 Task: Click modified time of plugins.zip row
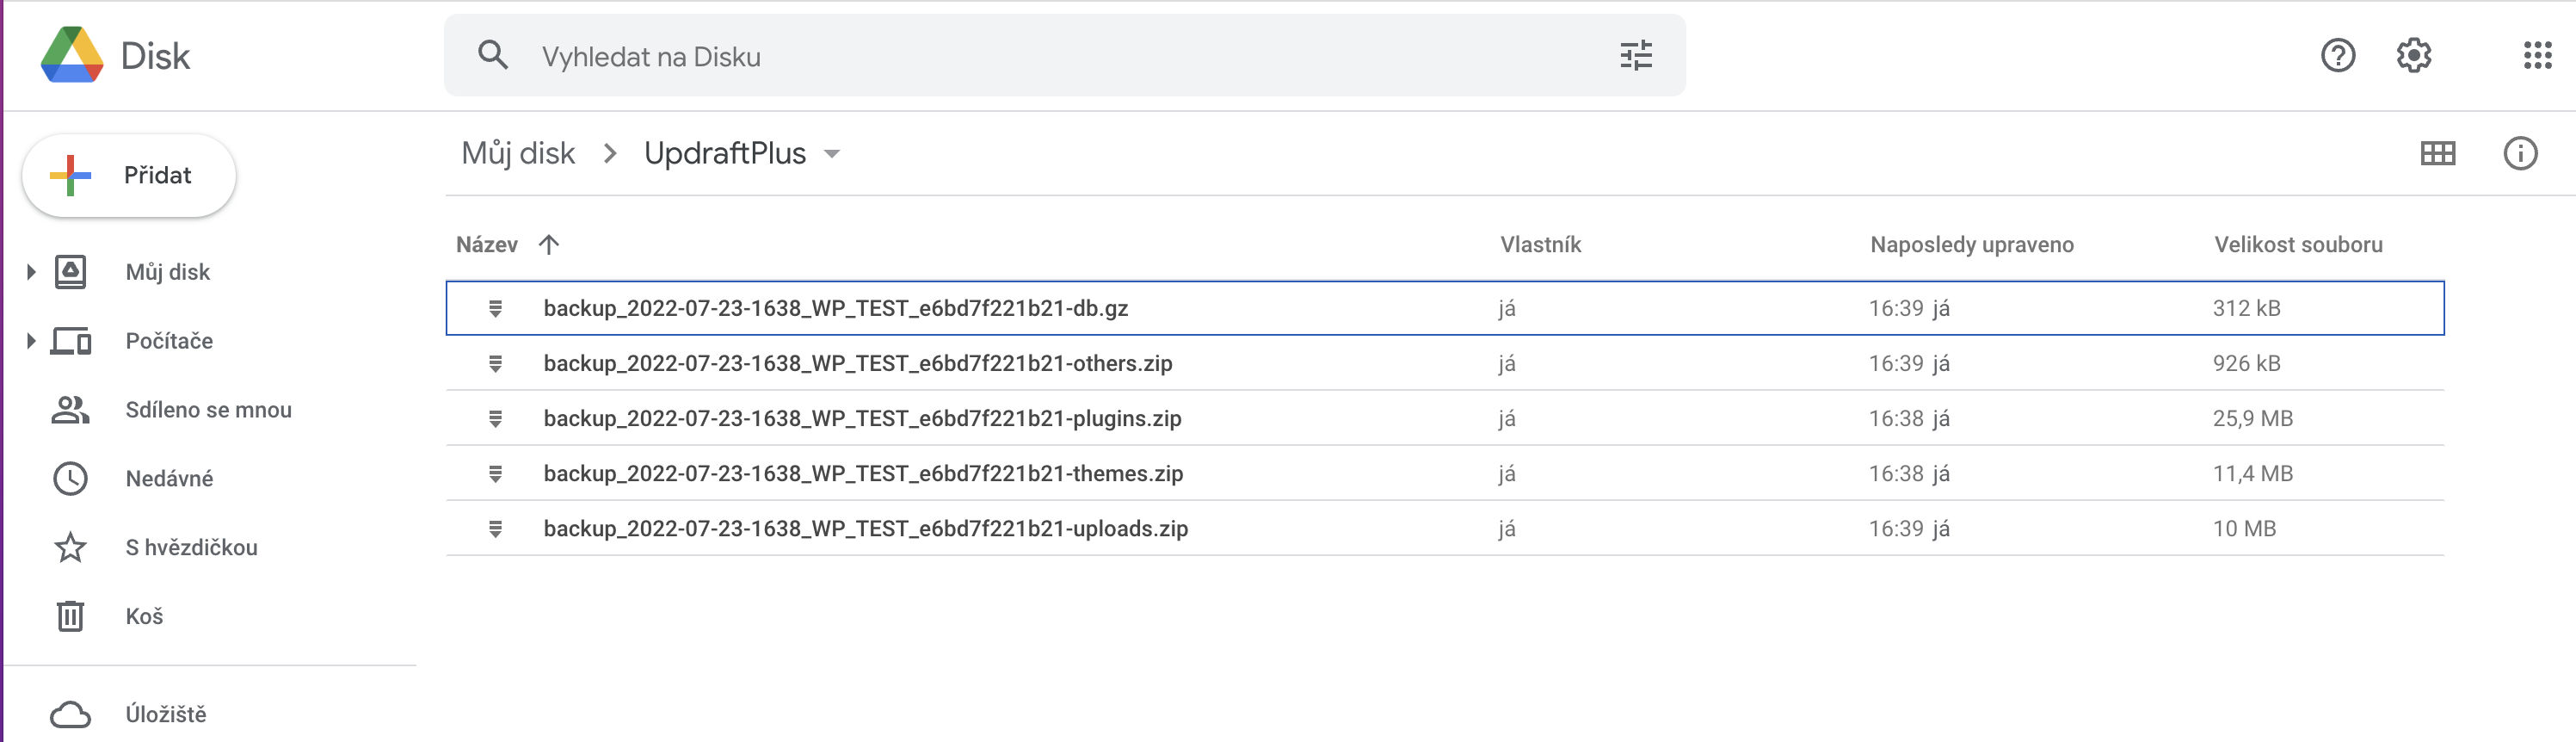tap(1896, 418)
